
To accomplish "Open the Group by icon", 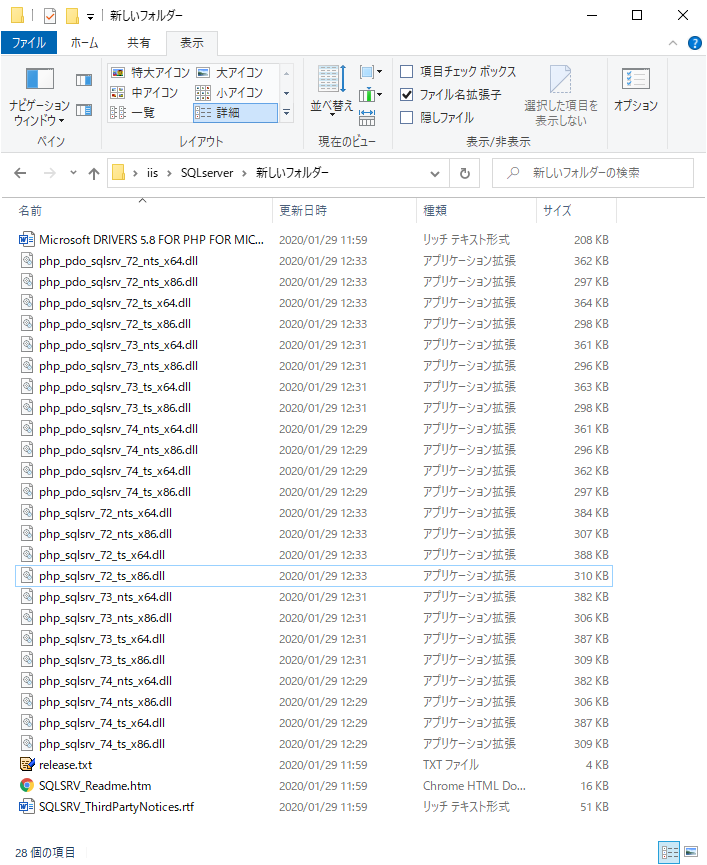I will tap(371, 72).
